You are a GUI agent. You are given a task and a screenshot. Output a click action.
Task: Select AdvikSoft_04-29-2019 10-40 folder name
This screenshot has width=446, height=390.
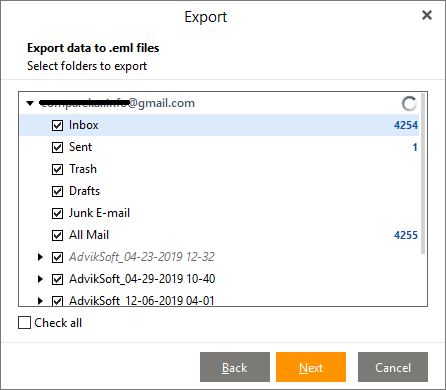click(142, 279)
